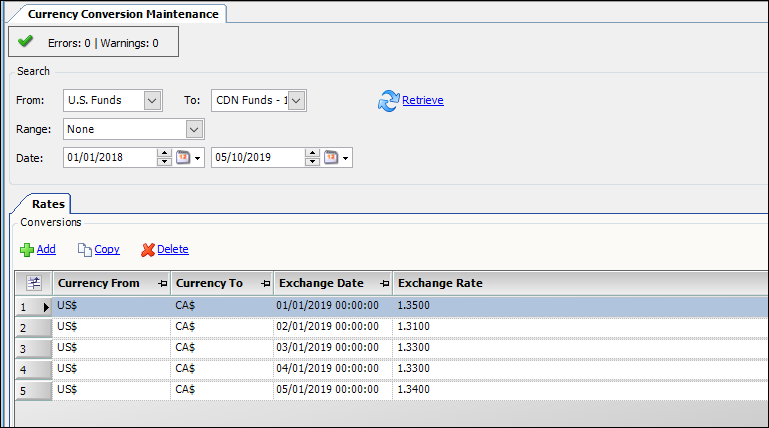Expand the From currency dropdown
The image size is (769, 428).
tap(152, 100)
